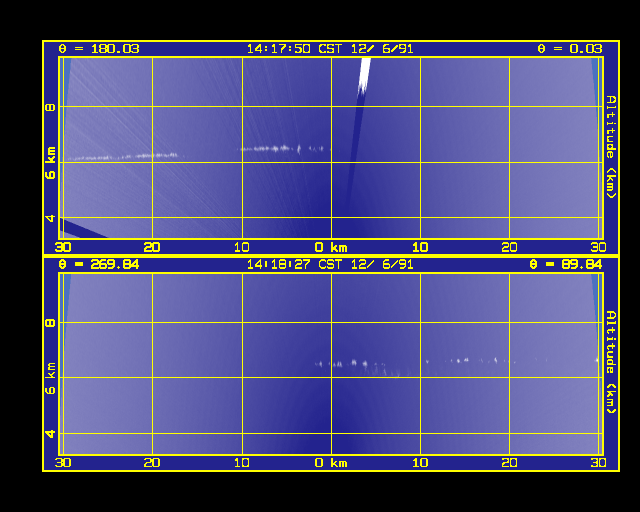The width and height of the screenshot is (640, 512).
Task: Click the left-side 30 range label under the lower panel
Action: tap(63, 463)
